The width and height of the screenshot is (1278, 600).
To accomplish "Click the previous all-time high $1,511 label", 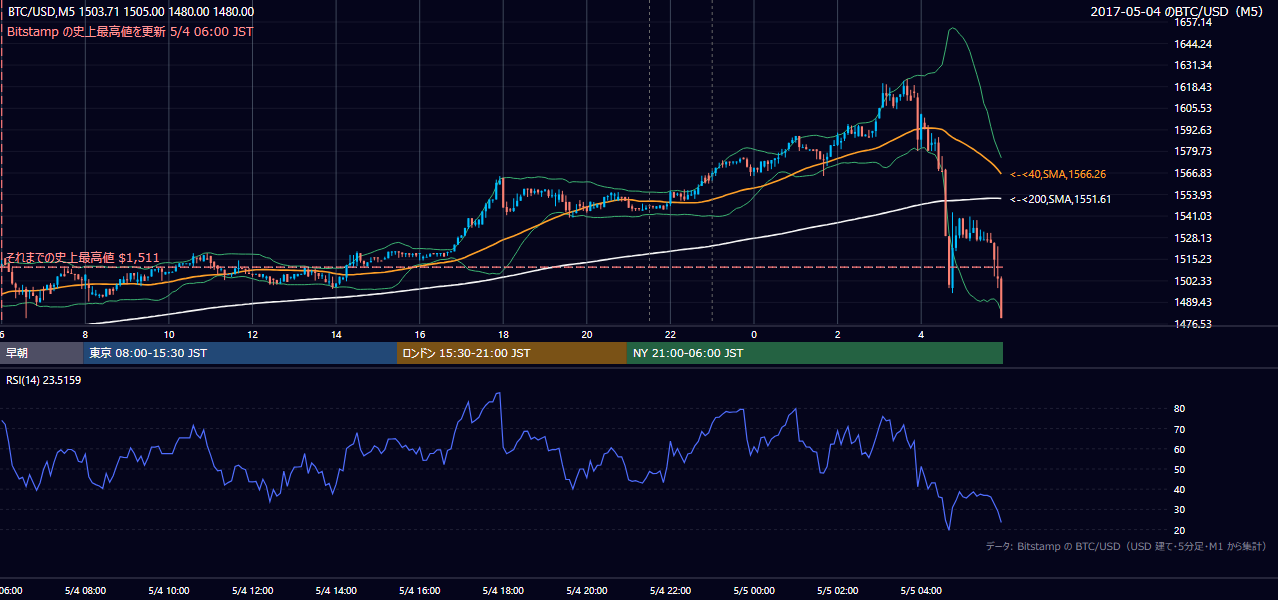I will (x=82, y=257).
